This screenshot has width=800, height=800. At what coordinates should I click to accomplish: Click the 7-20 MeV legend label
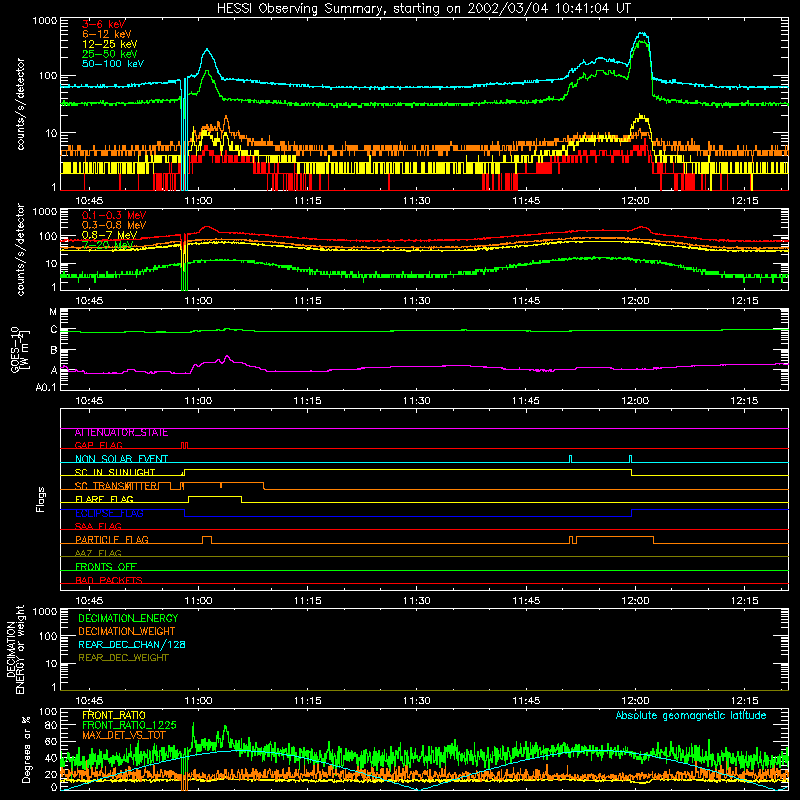click(x=108, y=245)
